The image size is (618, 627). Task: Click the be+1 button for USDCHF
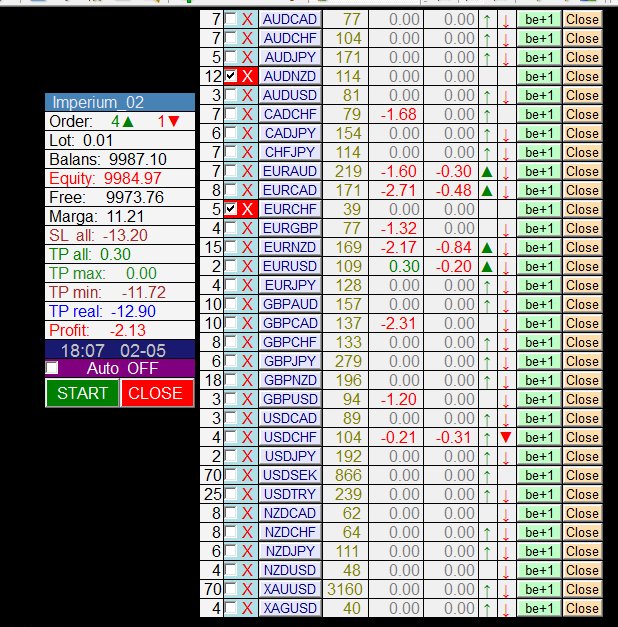pos(539,437)
